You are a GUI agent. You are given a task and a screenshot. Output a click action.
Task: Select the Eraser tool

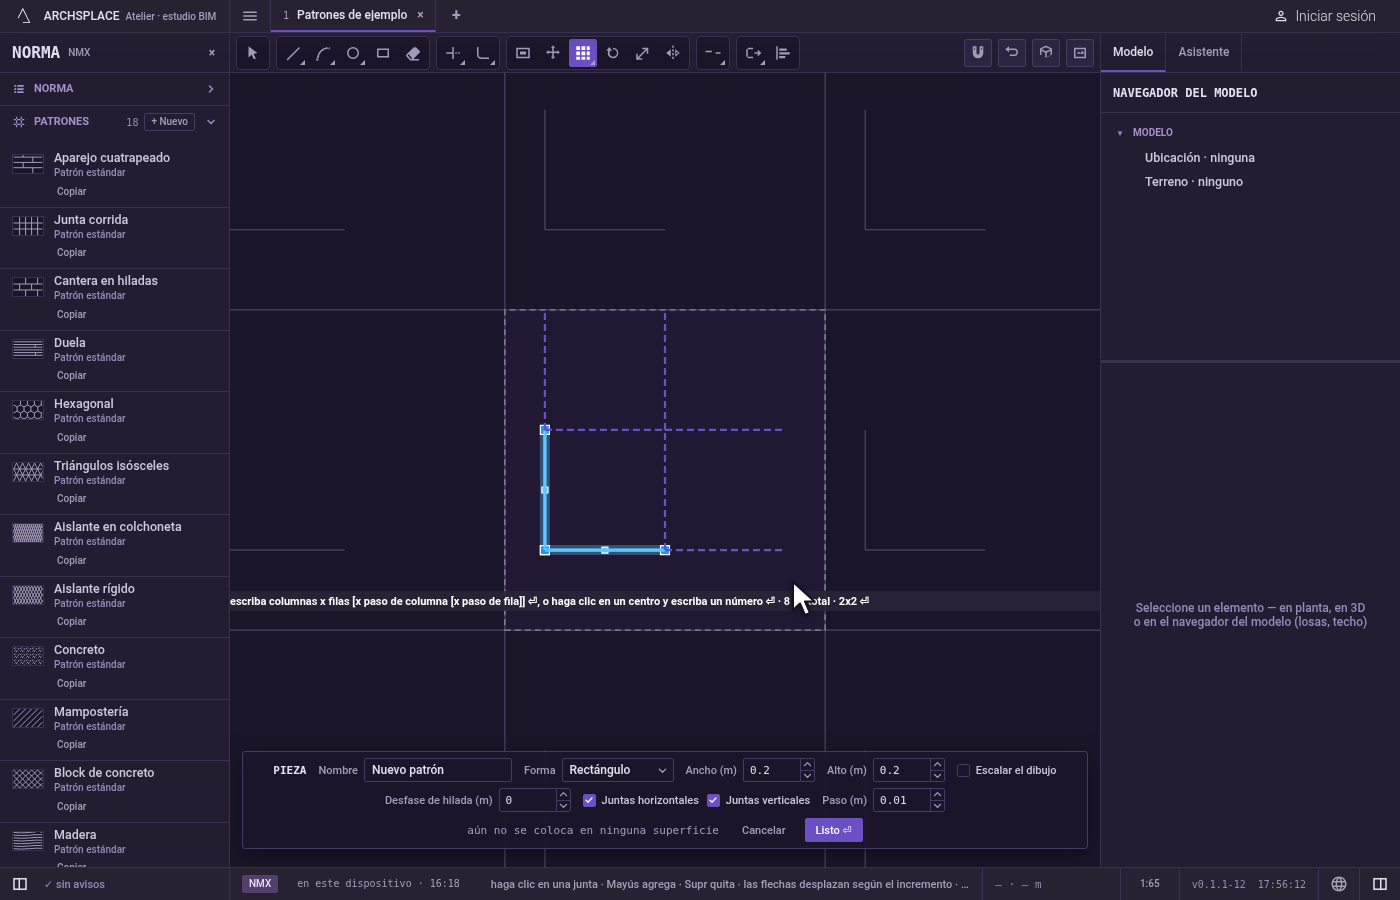click(x=413, y=53)
